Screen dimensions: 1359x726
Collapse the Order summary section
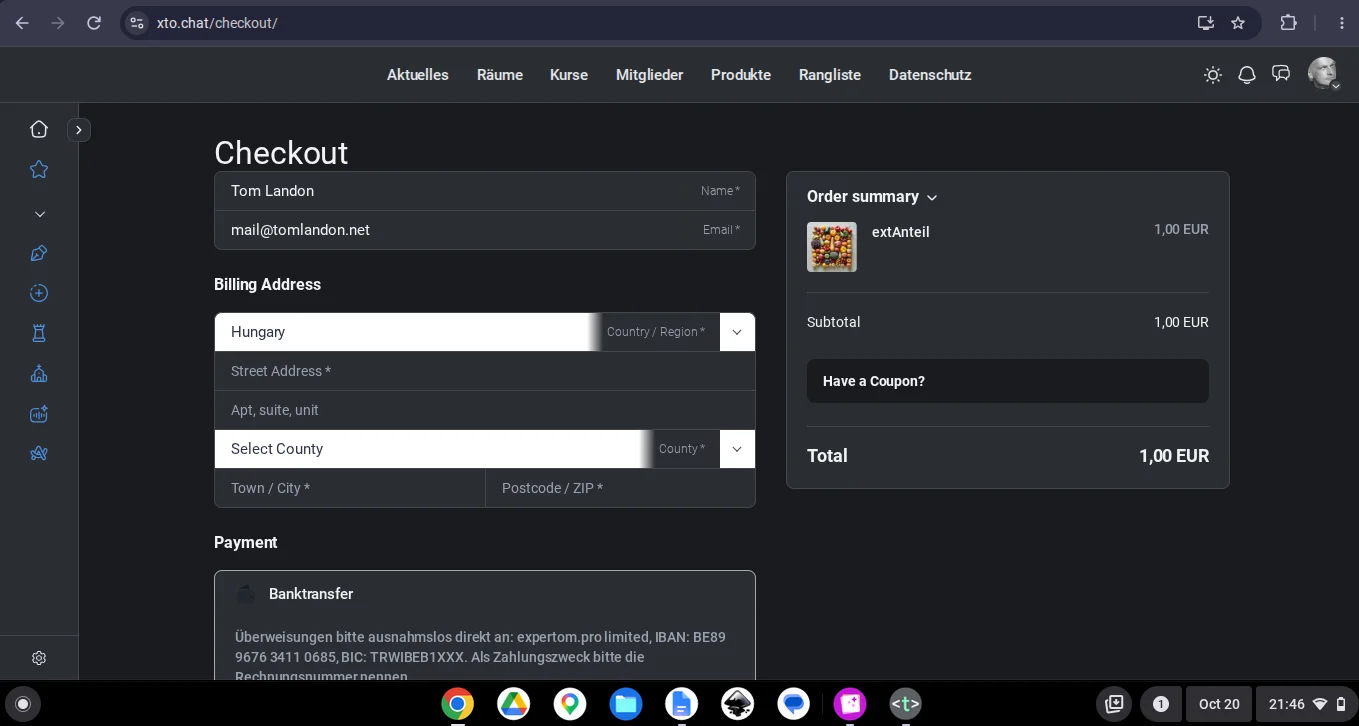[872, 197]
